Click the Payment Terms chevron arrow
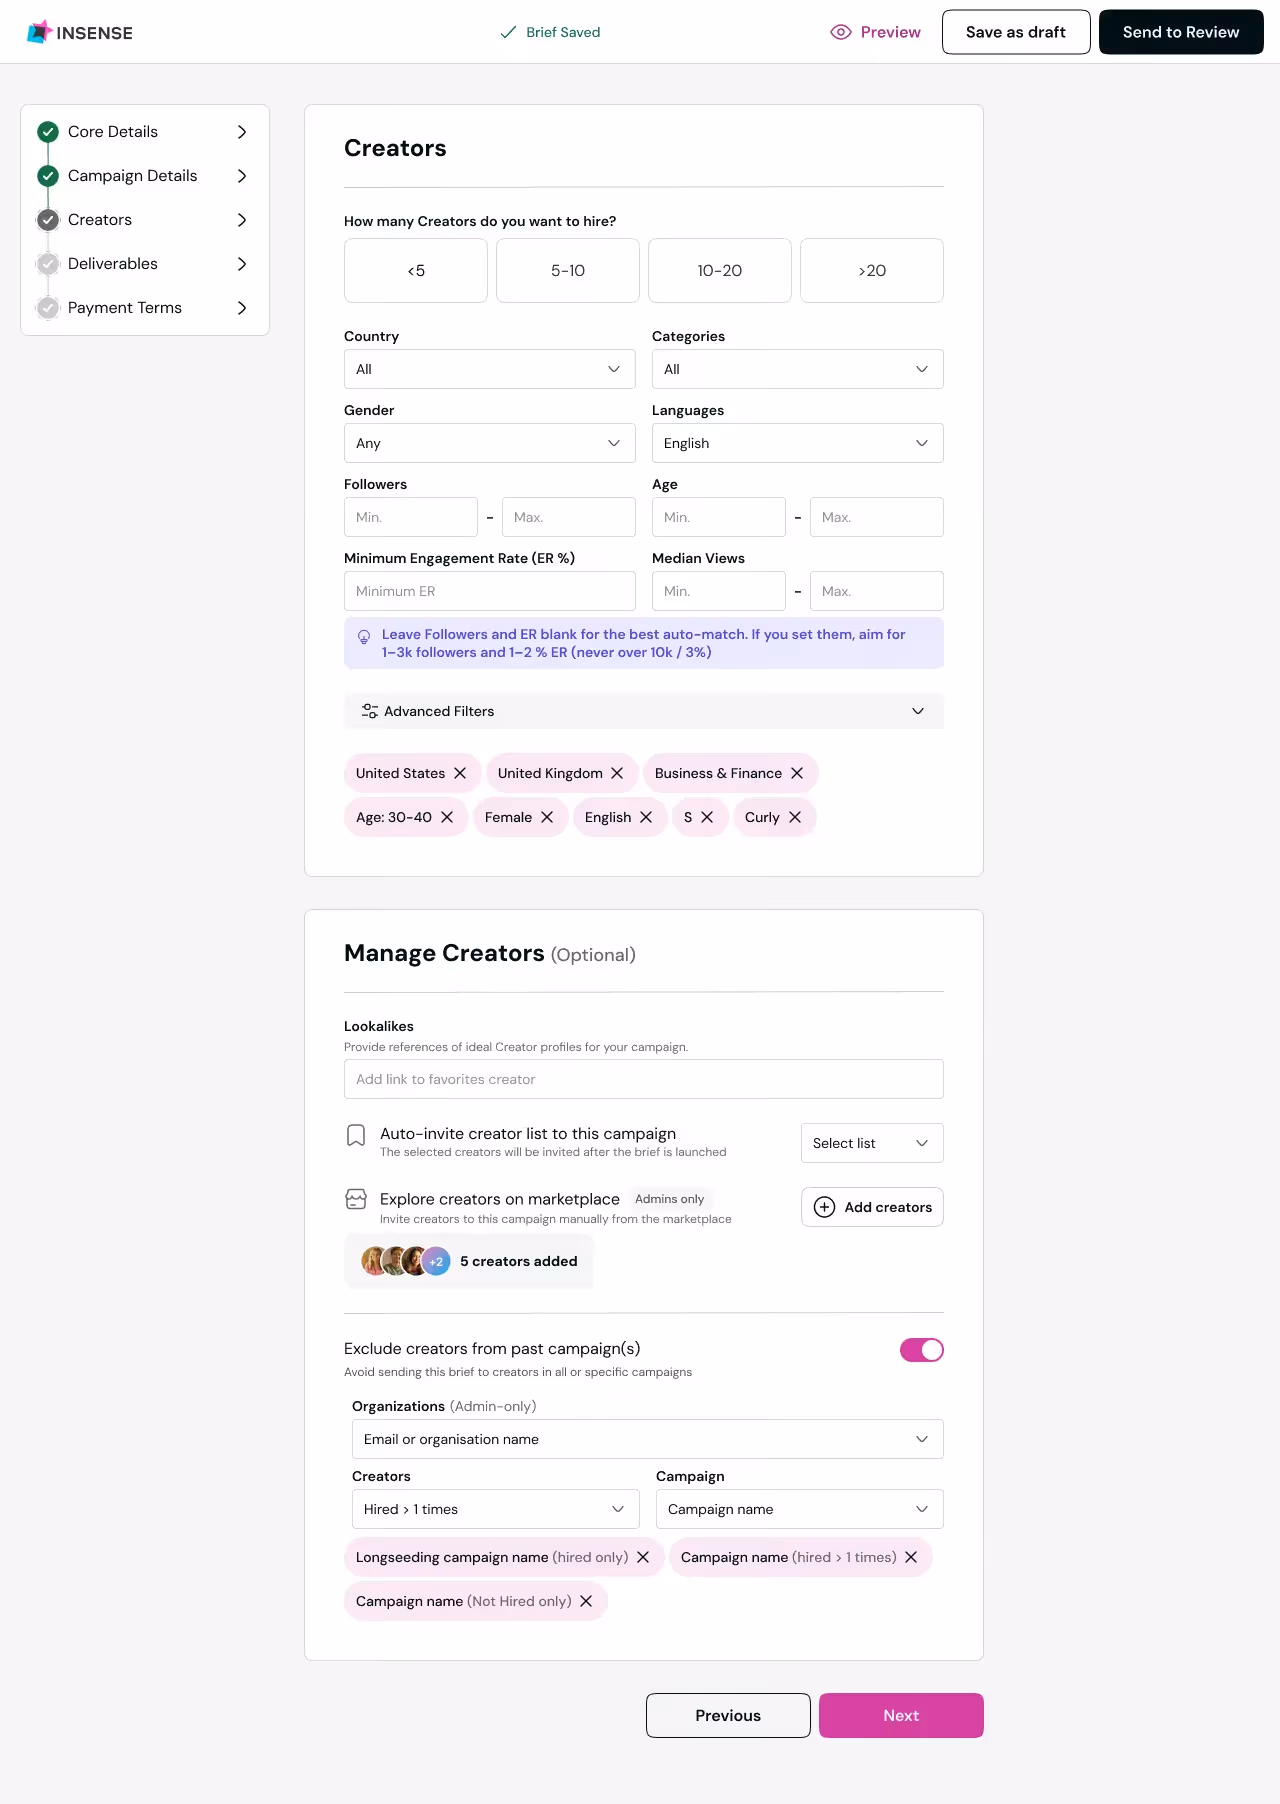The image size is (1280, 1804). tap(242, 308)
